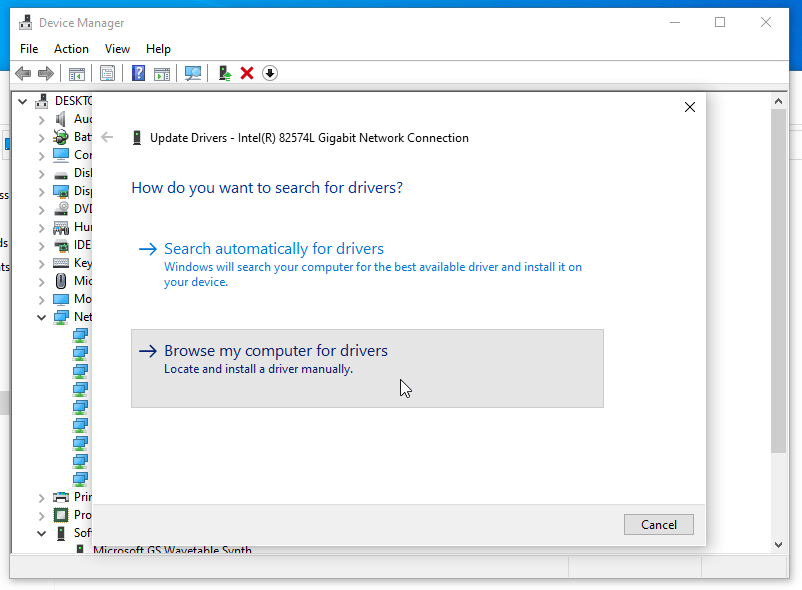Close the Update Drivers dialog

coord(690,107)
